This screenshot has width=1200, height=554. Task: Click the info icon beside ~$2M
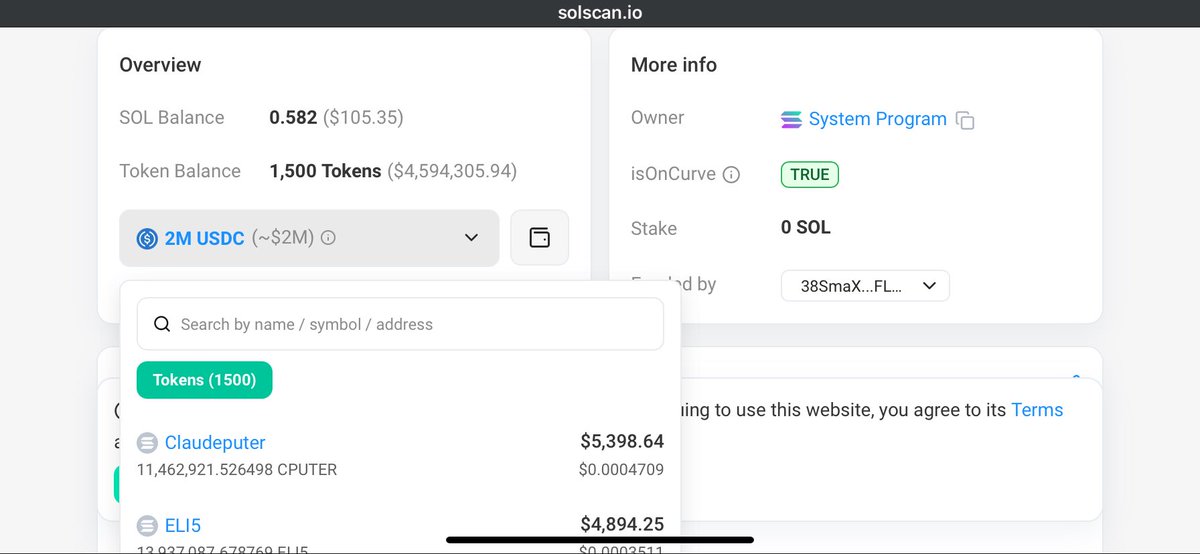328,238
